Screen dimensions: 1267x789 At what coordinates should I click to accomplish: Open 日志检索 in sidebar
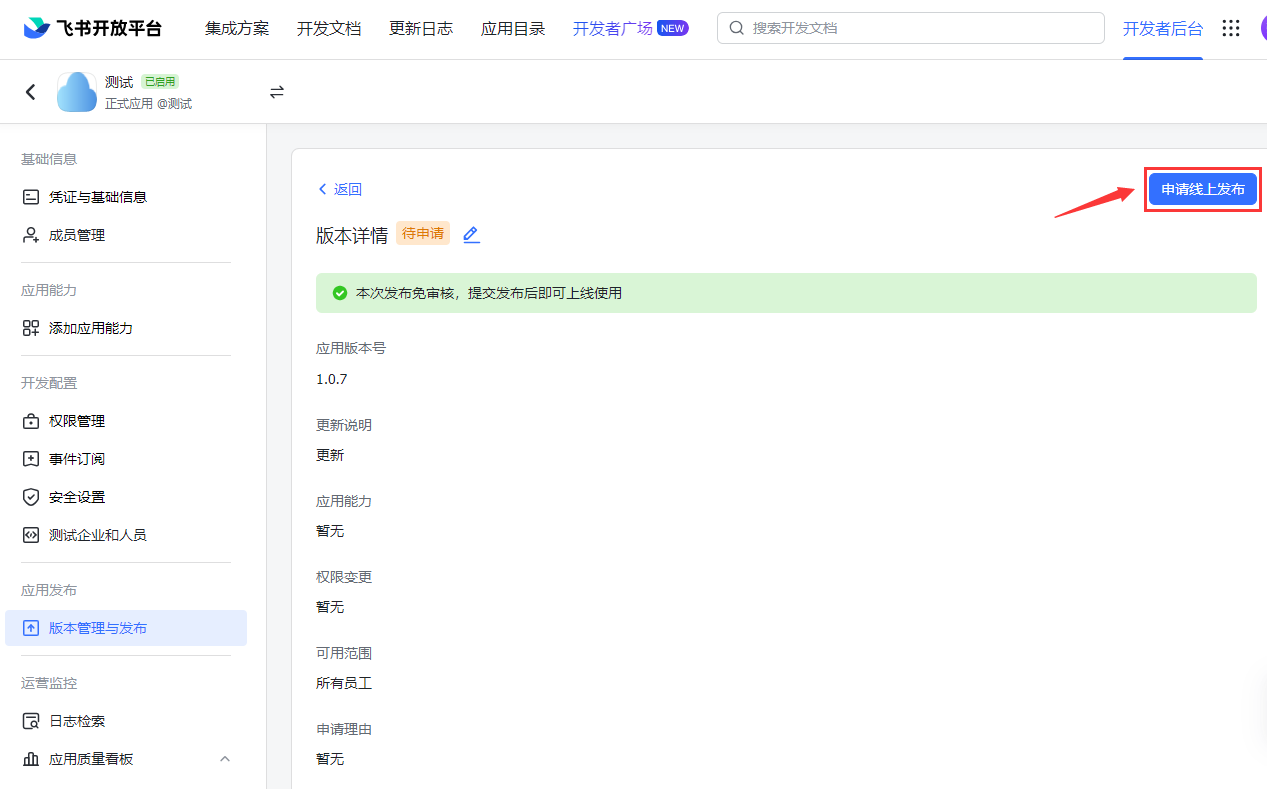click(x=76, y=721)
